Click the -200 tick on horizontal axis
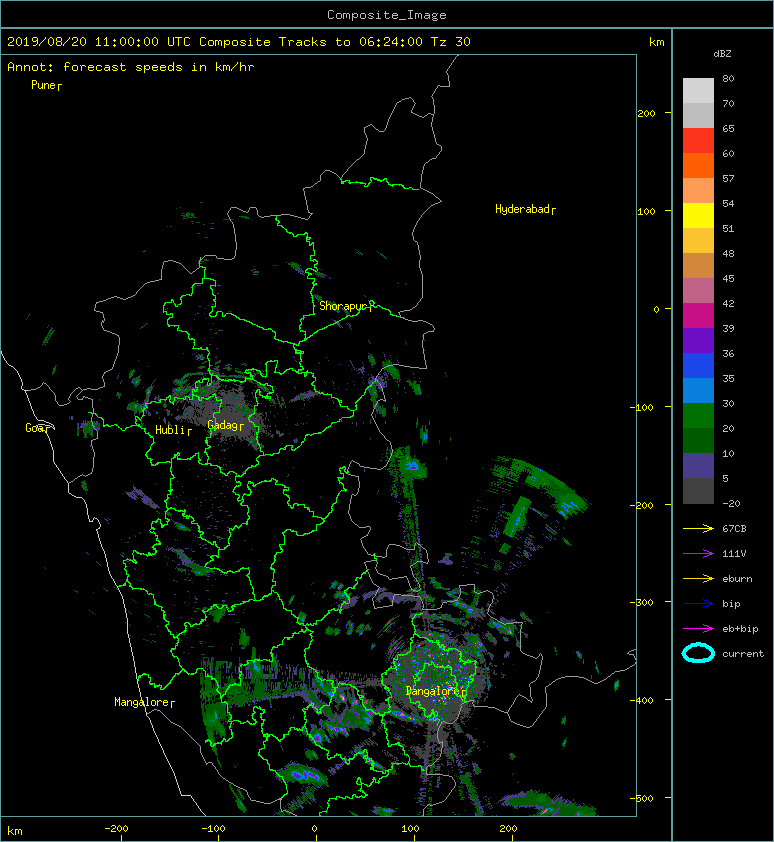774x842 pixels. point(116,829)
